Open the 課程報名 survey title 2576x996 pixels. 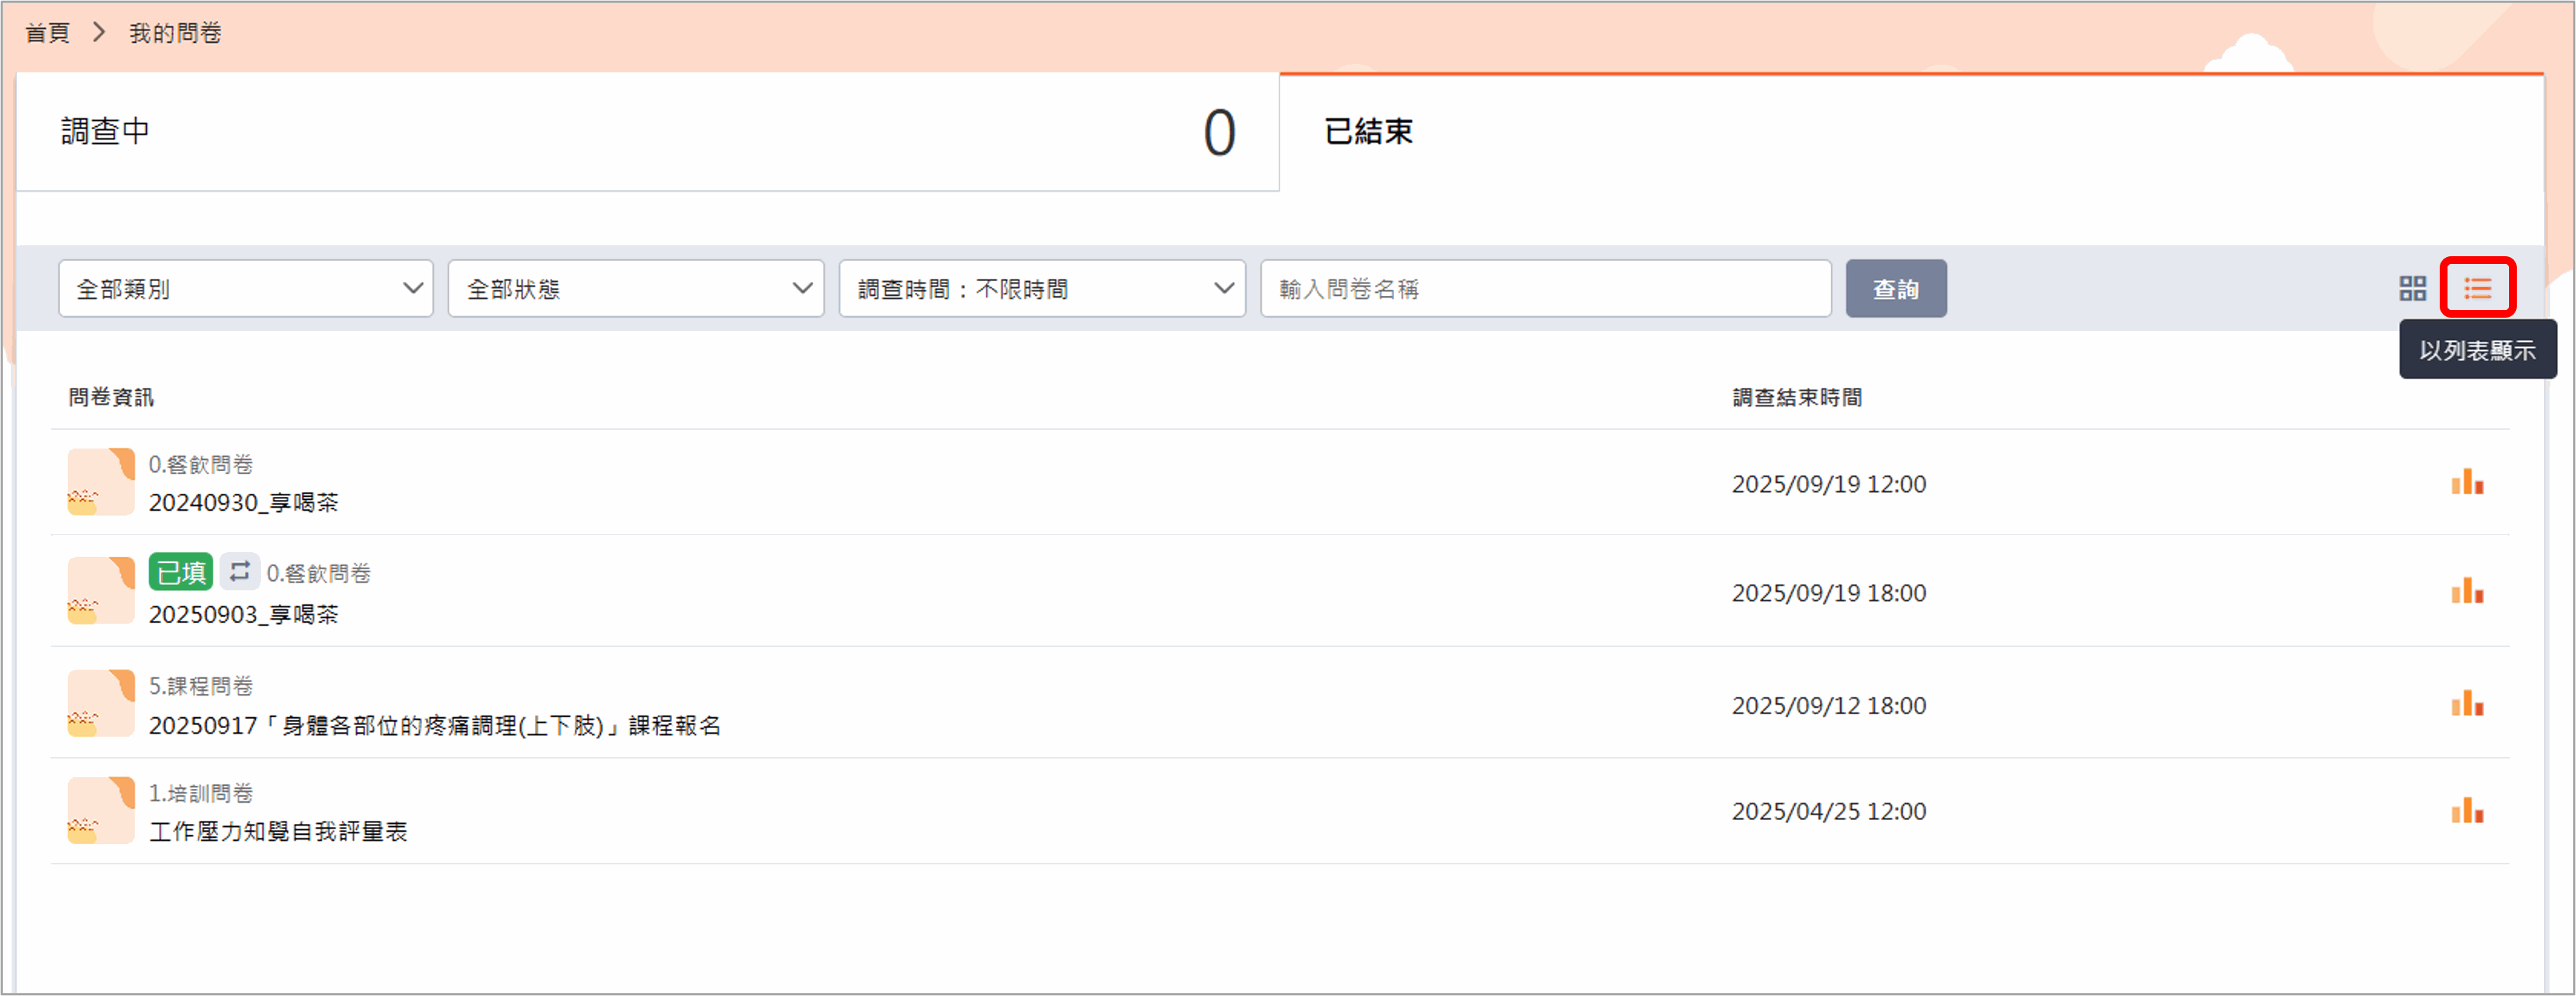point(434,725)
